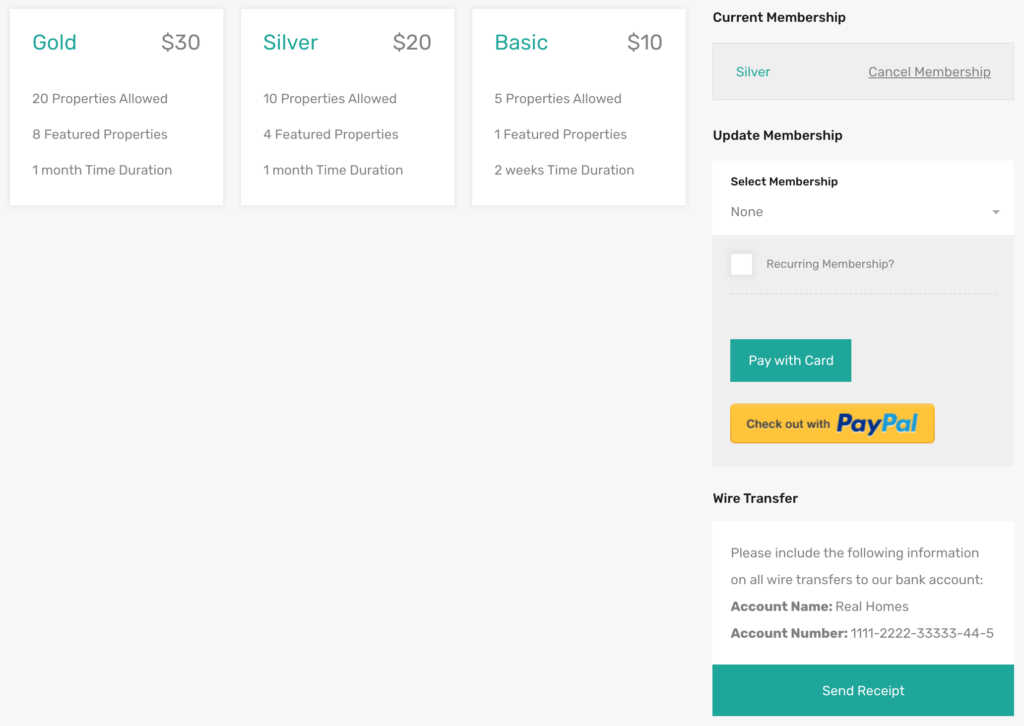
Task: Click the Account Number wire transfer text
Action: (x=861, y=633)
